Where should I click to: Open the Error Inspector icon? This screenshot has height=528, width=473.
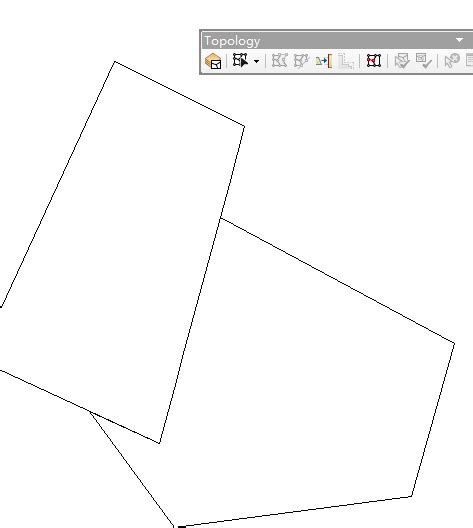[x=469, y=61]
